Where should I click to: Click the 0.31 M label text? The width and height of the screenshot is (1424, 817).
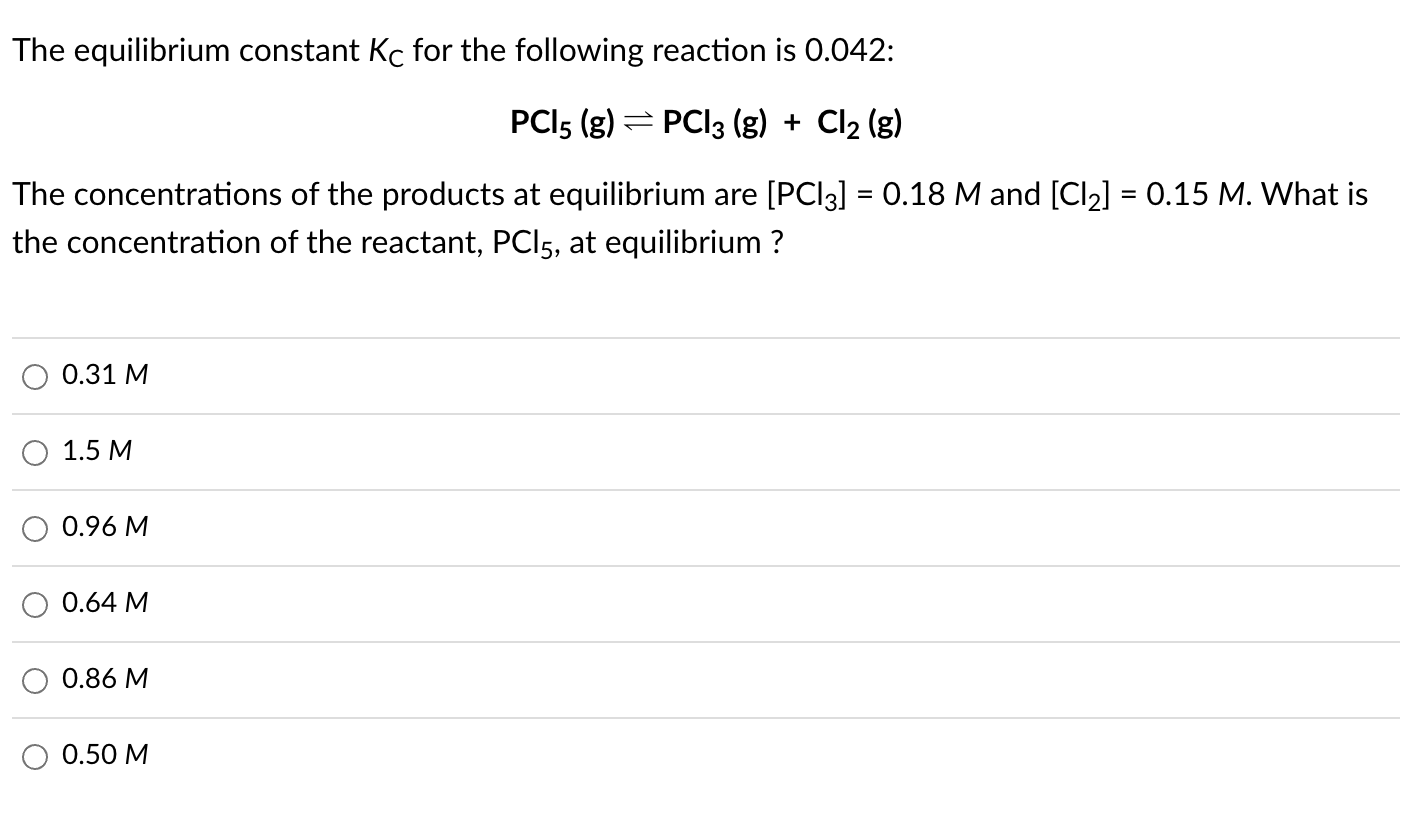tap(104, 374)
